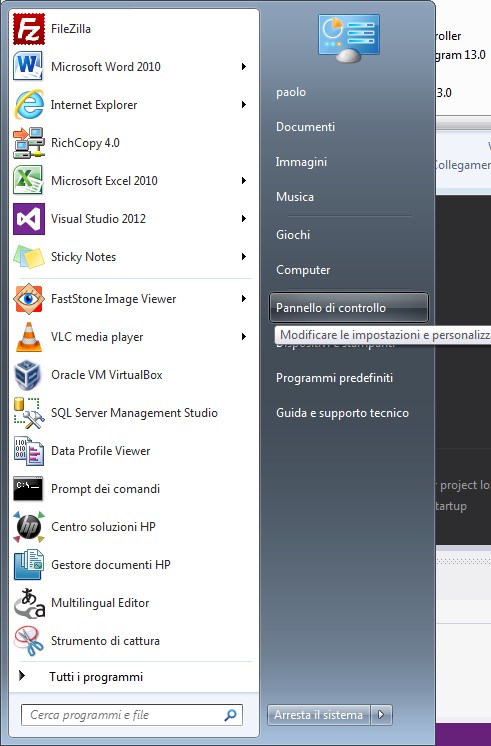Viewport: 491px width, 746px height.
Task: Open Documenti
Action: coord(305,127)
